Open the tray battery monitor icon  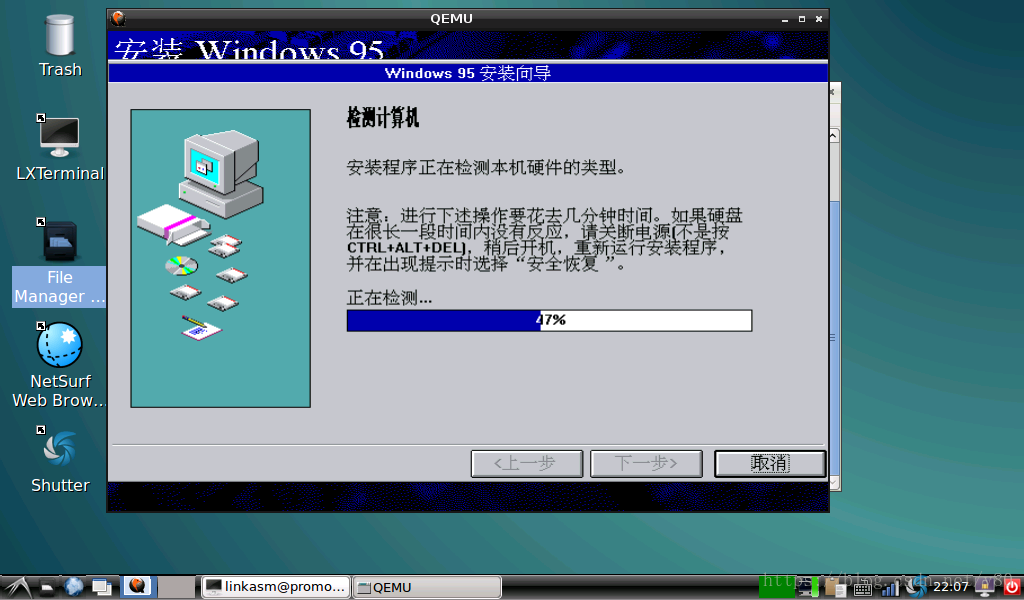809,587
